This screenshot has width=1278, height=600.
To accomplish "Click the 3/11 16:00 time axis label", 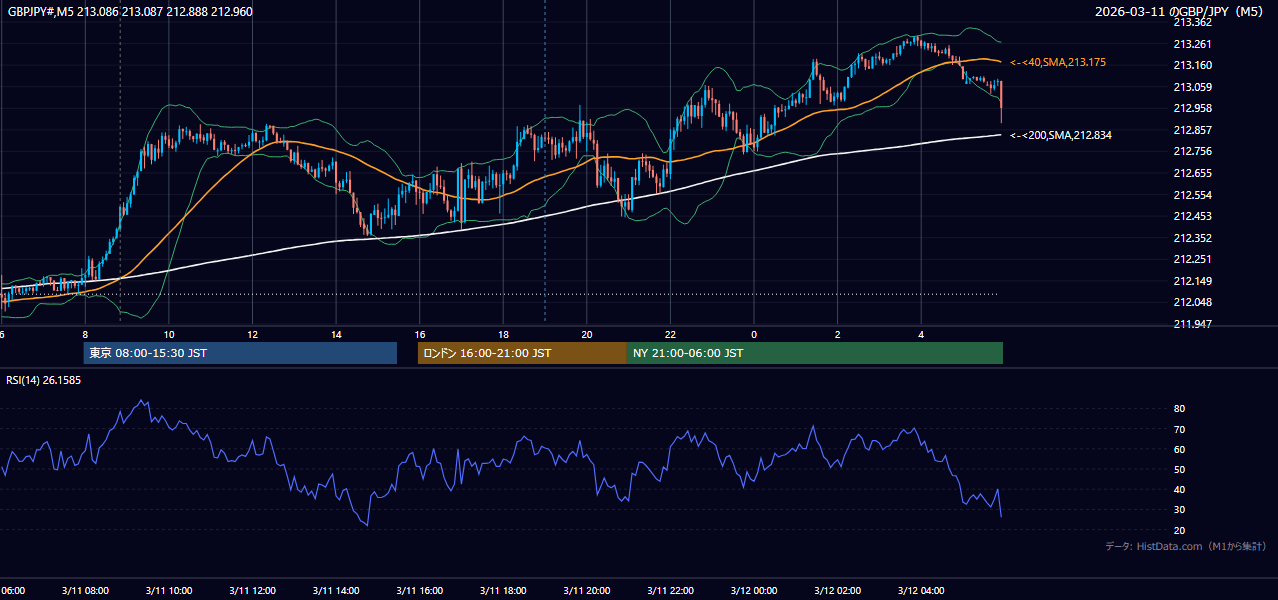I will pyautogui.click(x=420, y=591).
